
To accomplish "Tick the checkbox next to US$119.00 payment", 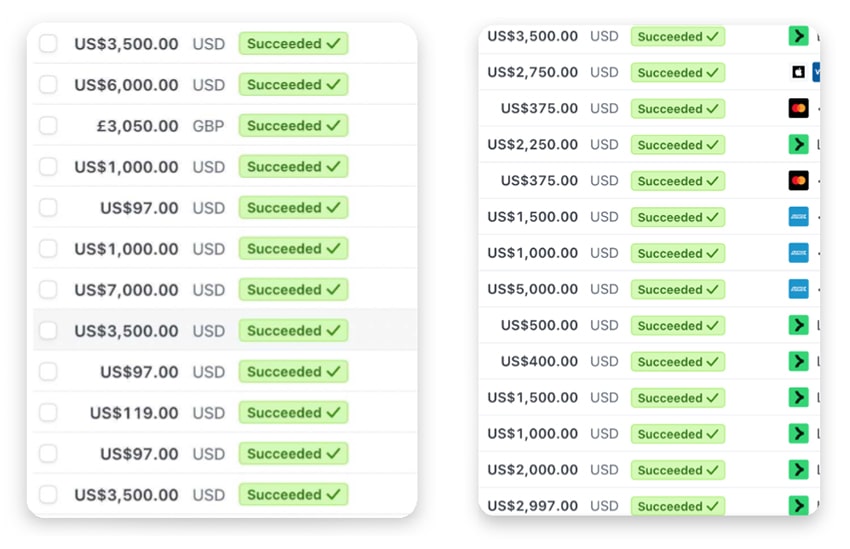I will [x=48, y=412].
